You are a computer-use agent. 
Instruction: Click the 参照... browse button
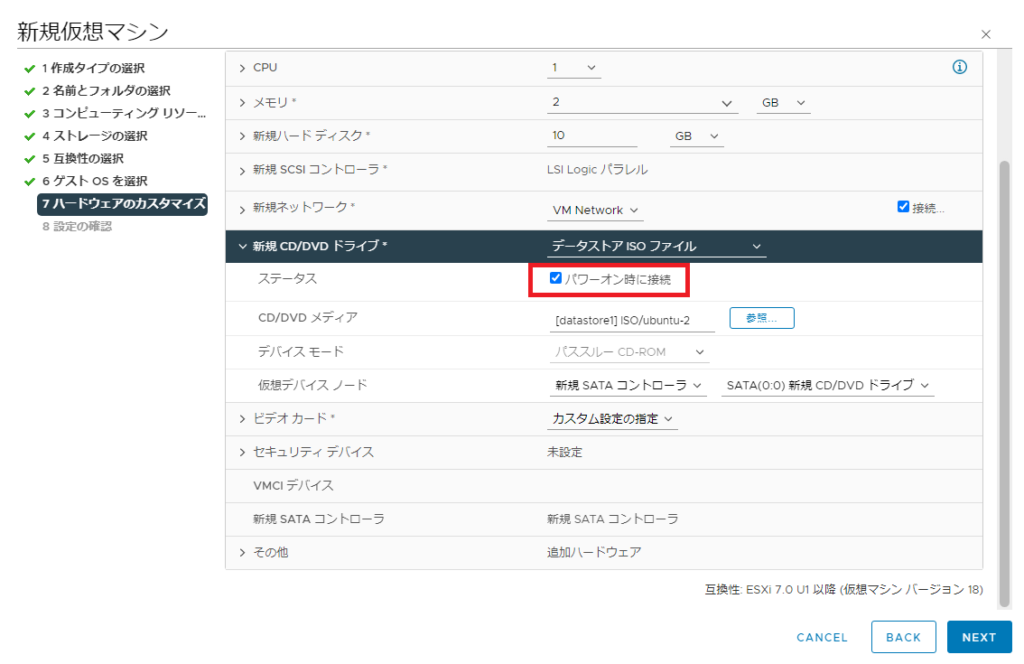(761, 318)
